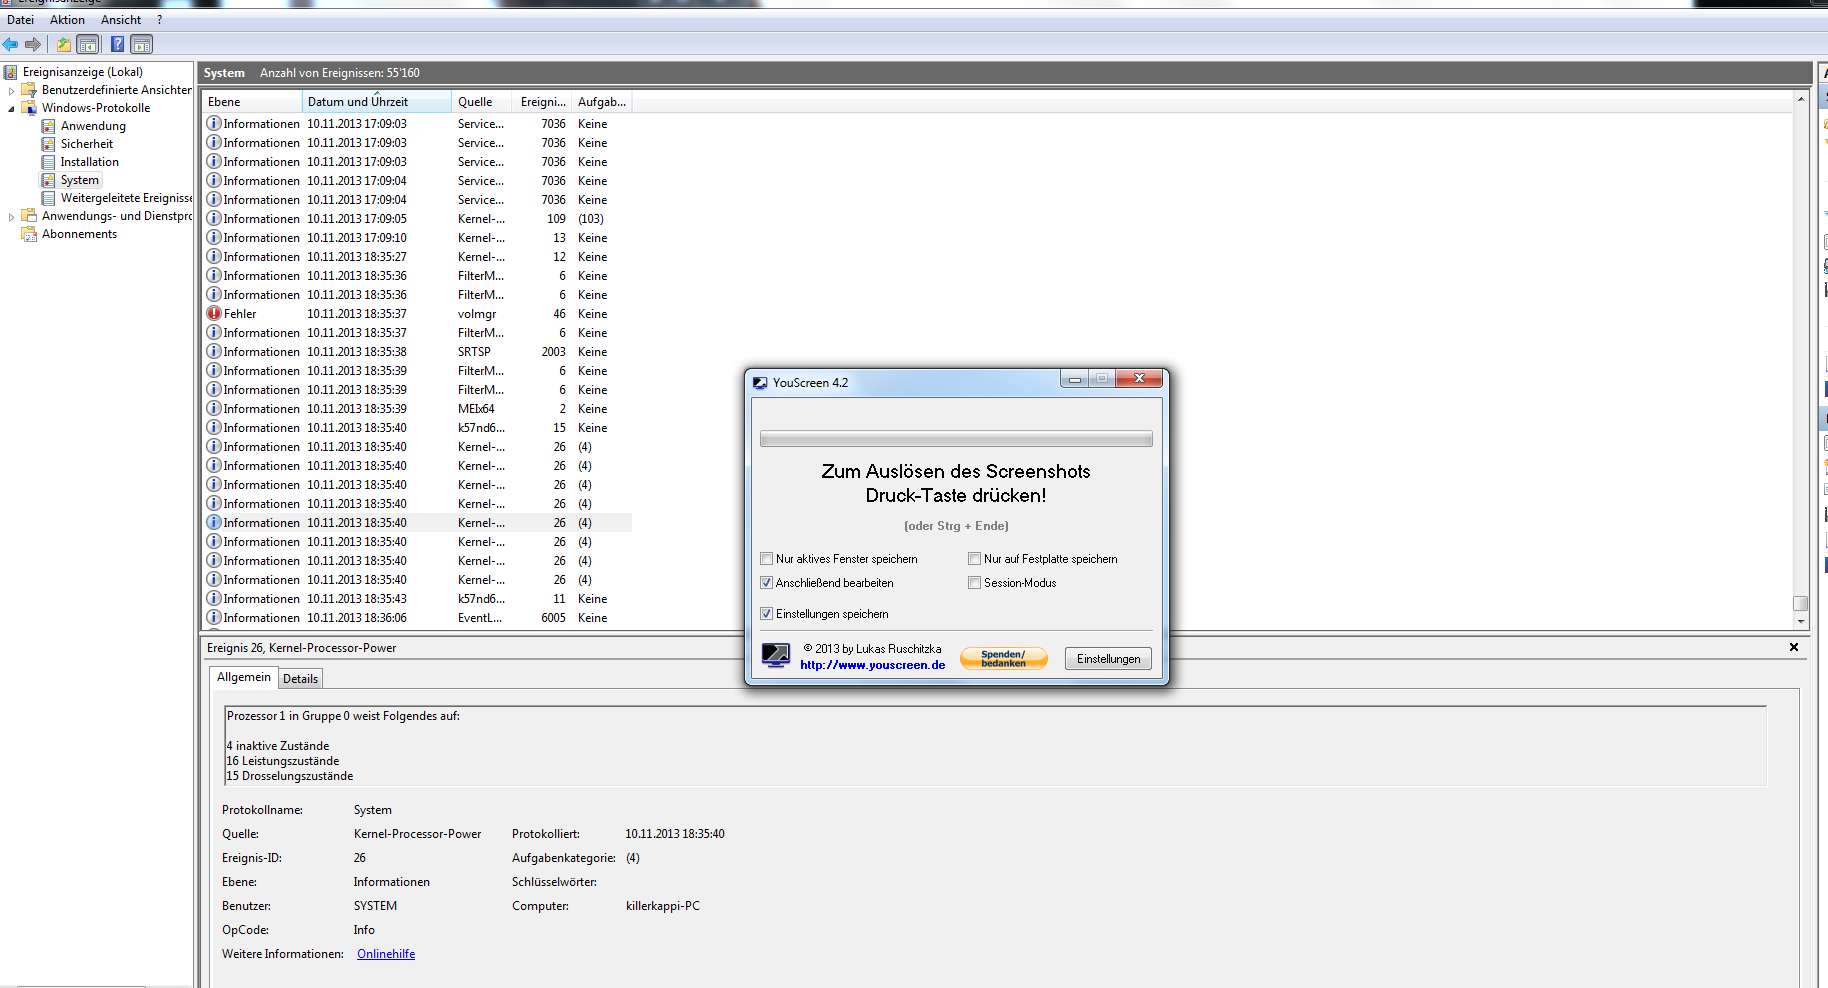This screenshot has height=988, width=1828.
Task: Select Installation log in the tree
Action: coord(89,162)
